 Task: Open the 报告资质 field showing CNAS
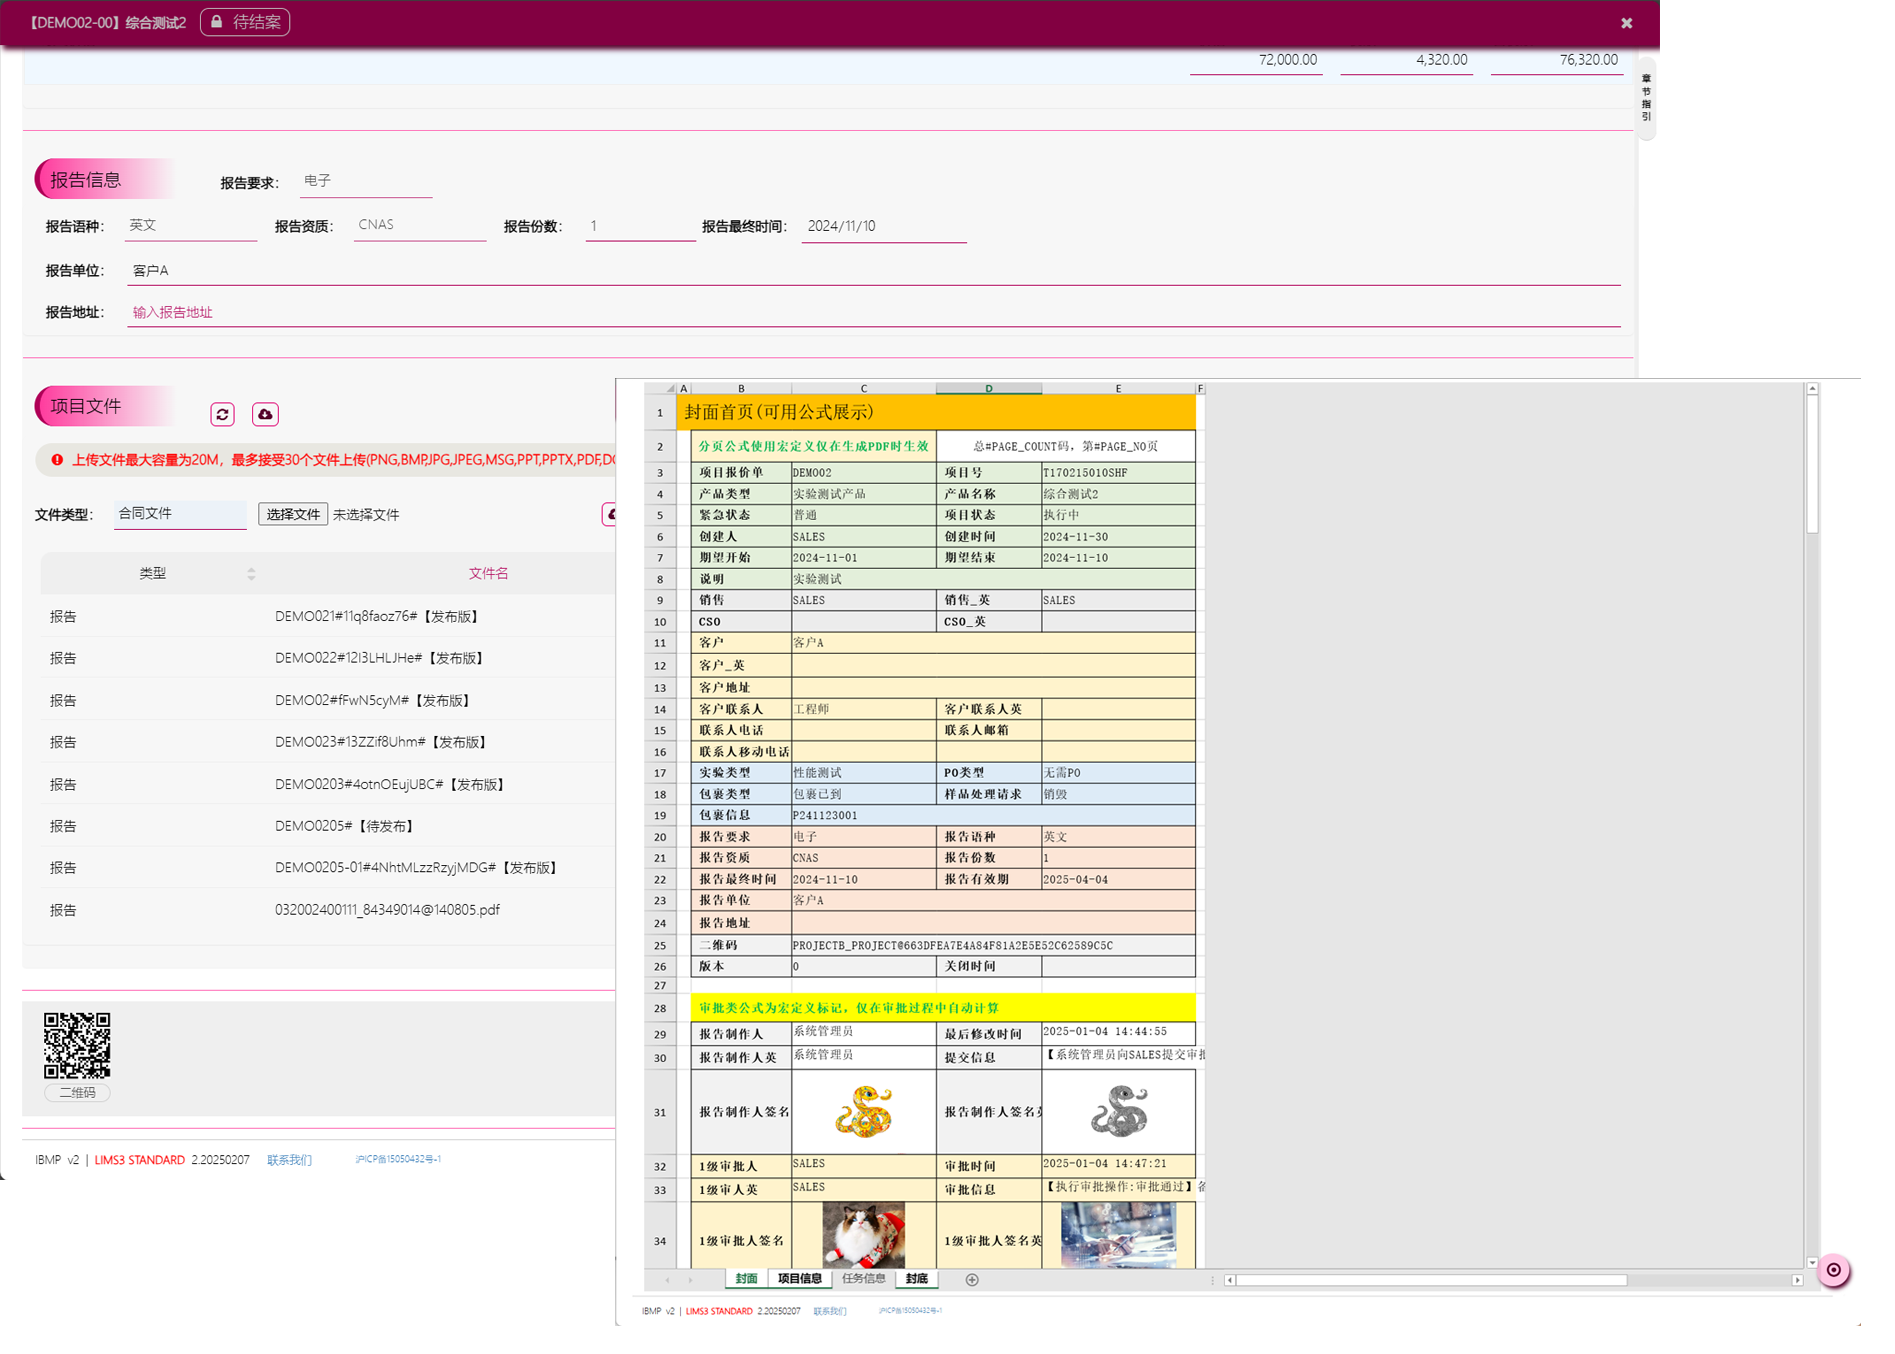click(420, 226)
